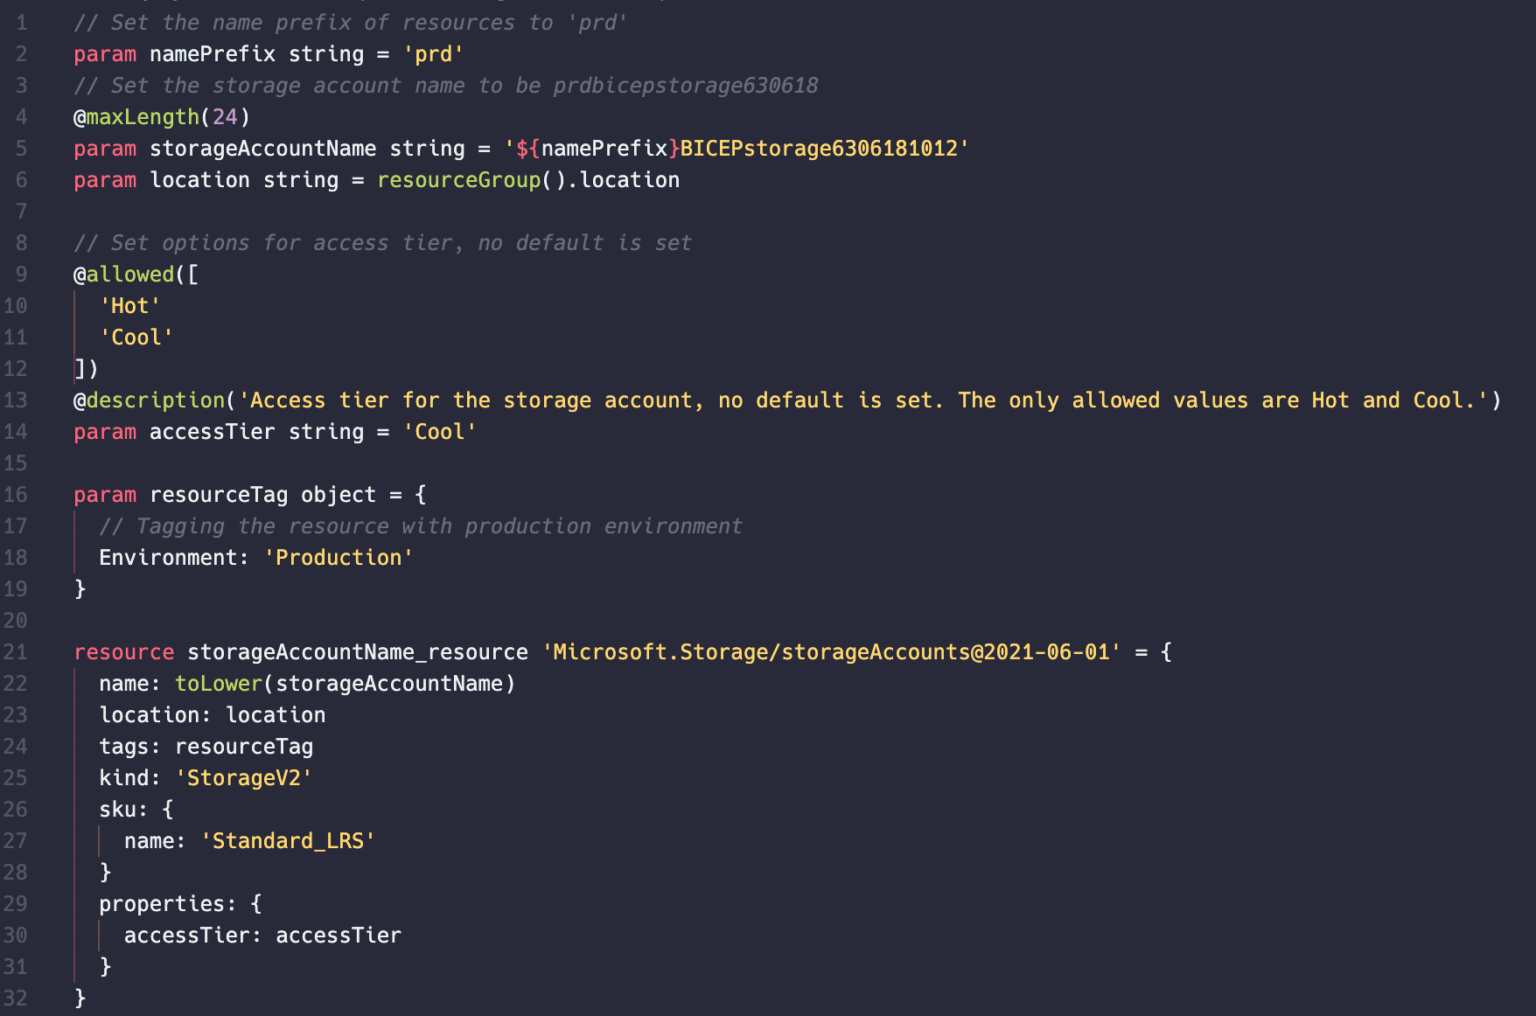Click accessTier param default value 'Cool'

440,432
